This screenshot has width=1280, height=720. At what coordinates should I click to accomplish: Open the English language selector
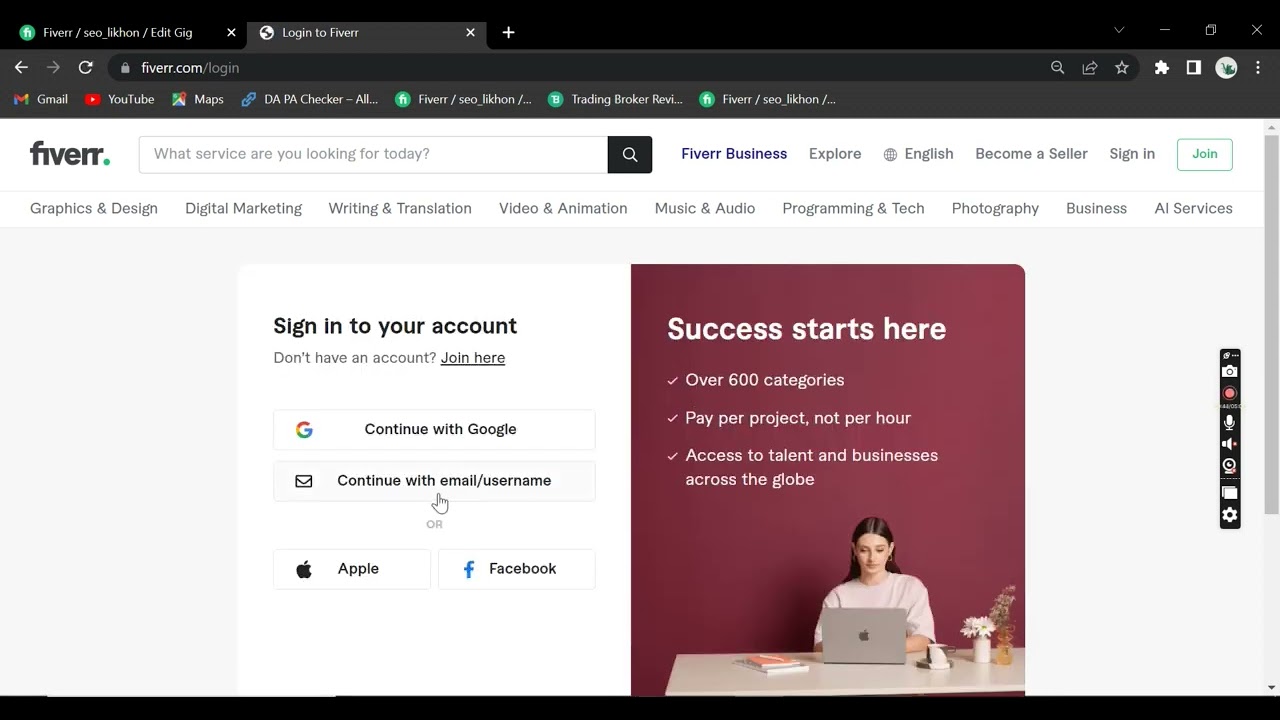coord(918,154)
